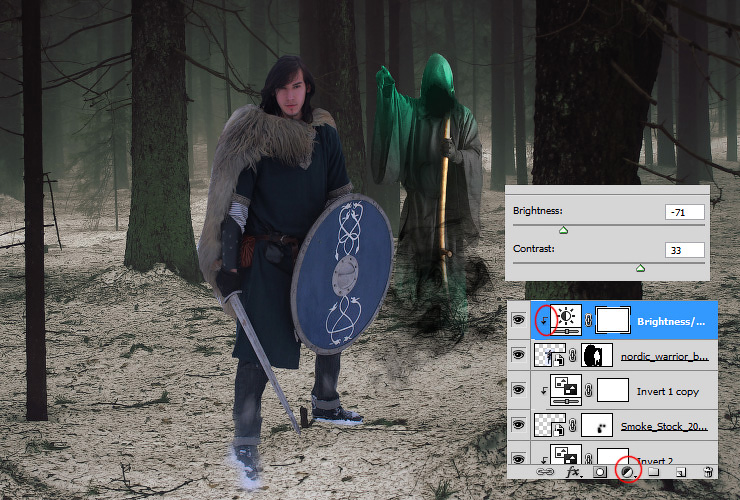
Task: Click the clipping mask arrow on Brightness/Contrast layer
Action: 544,321
